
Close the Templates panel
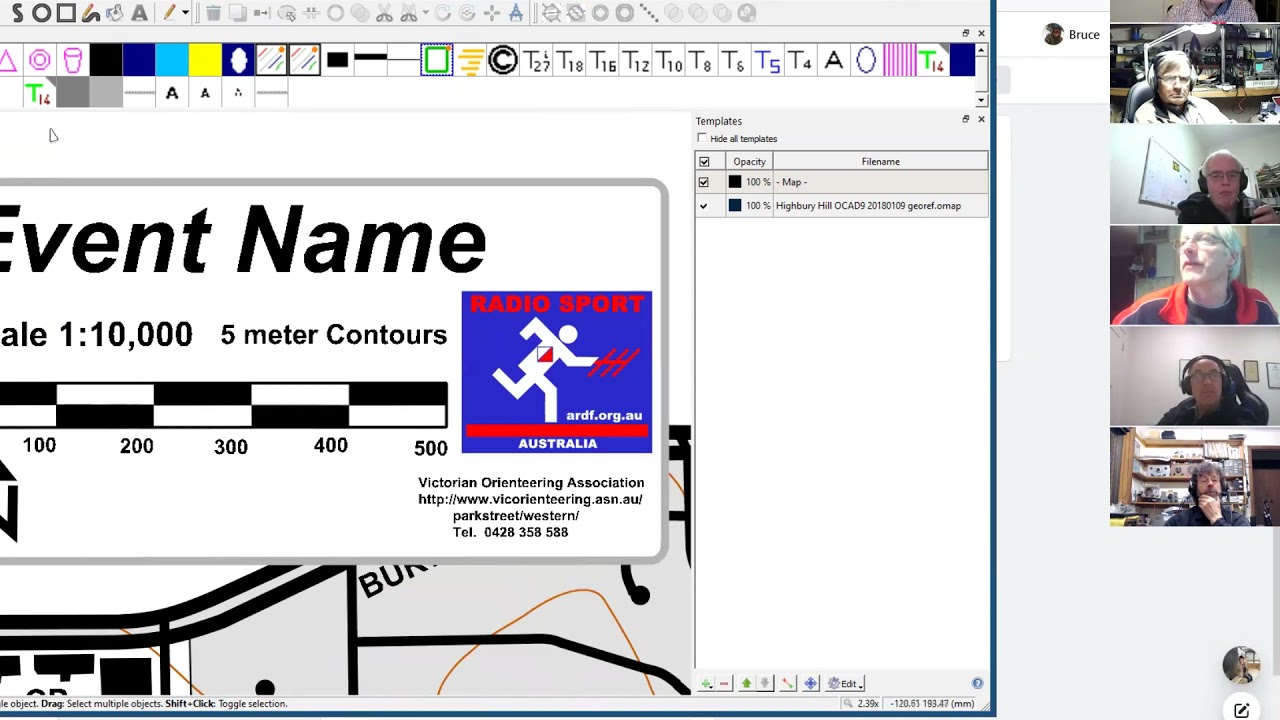[981, 119]
